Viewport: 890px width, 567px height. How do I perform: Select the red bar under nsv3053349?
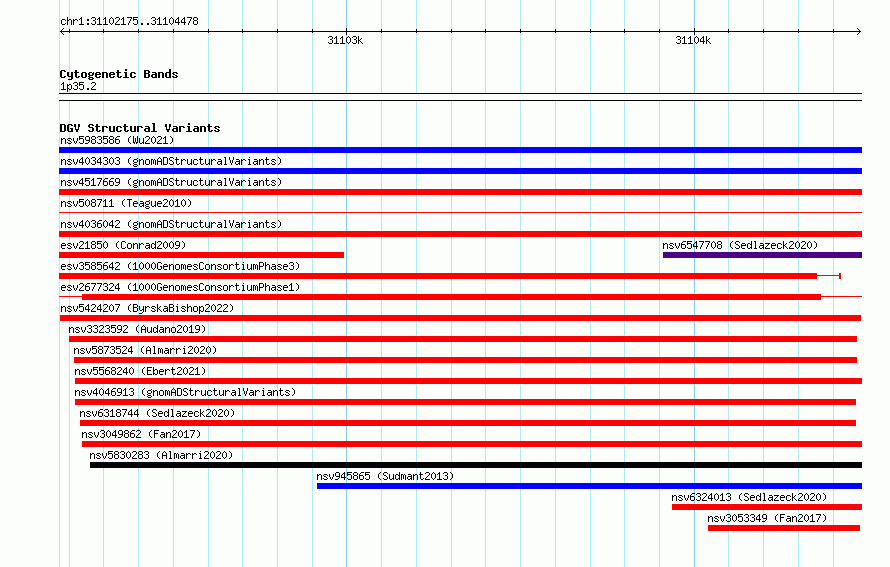(784, 528)
